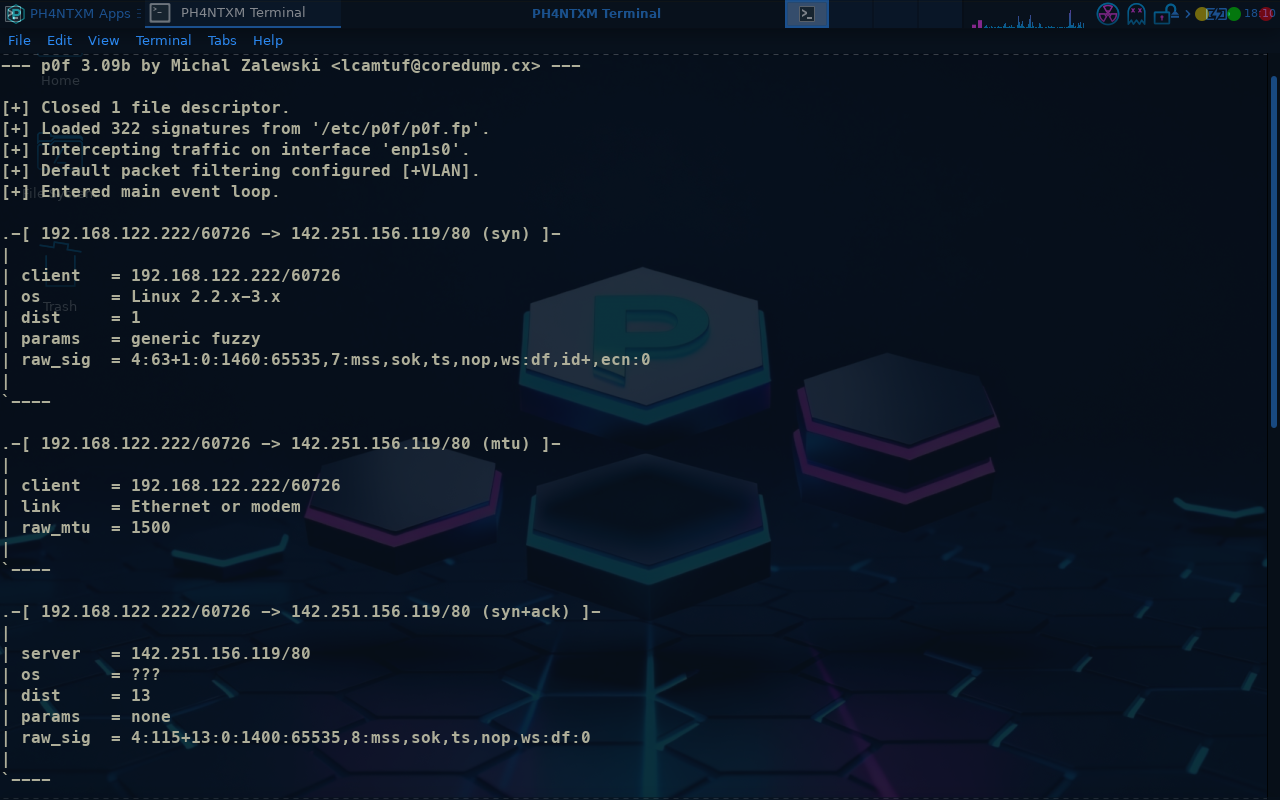
Task: Open the Edit menu
Action: pyautogui.click(x=59, y=41)
